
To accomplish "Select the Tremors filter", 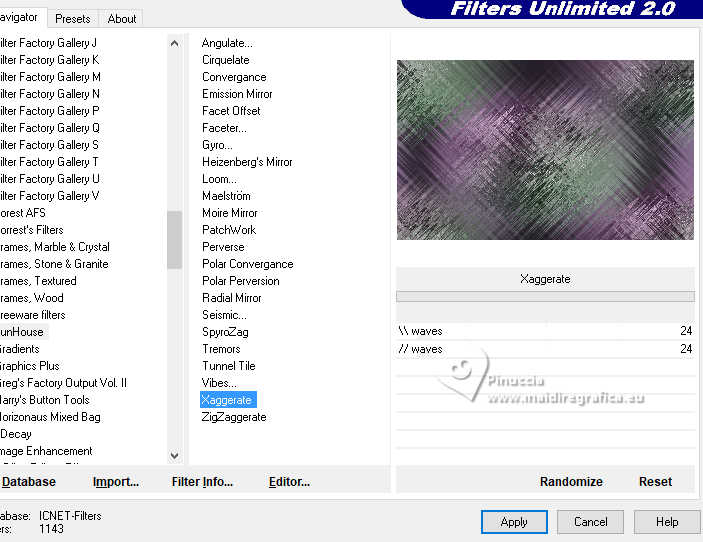I will pos(221,350).
